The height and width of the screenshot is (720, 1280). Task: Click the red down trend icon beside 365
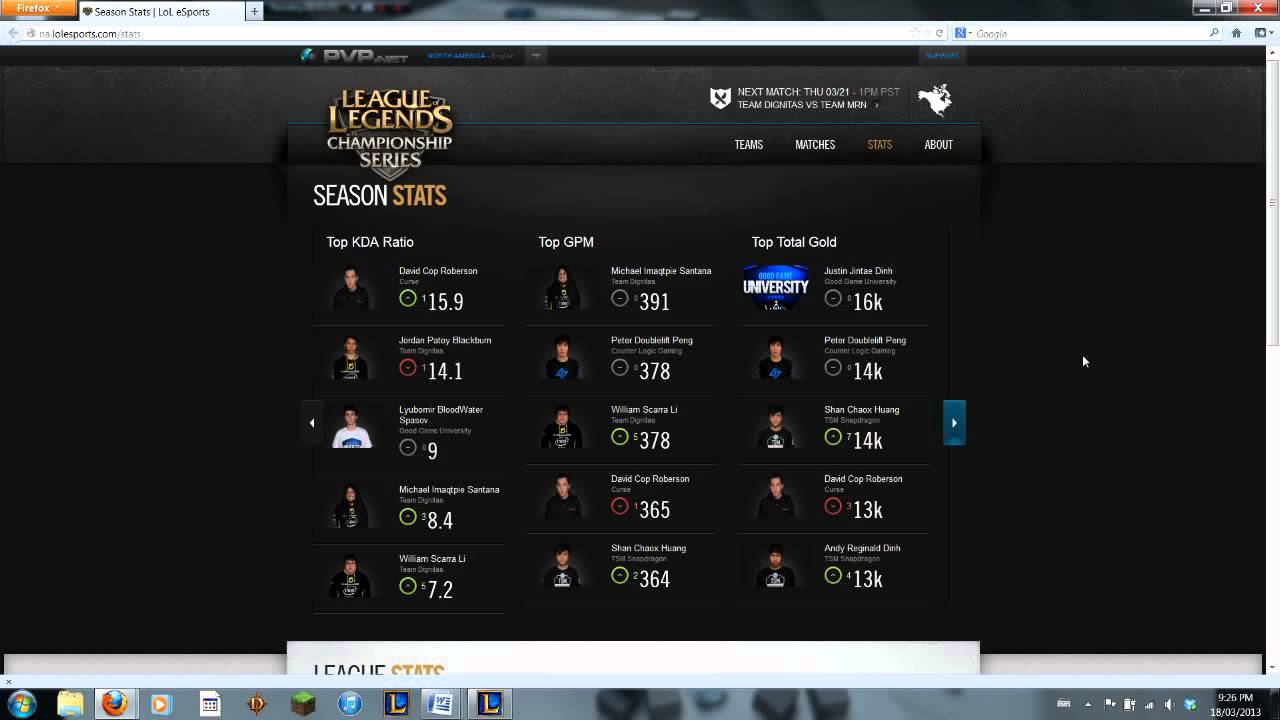620,506
